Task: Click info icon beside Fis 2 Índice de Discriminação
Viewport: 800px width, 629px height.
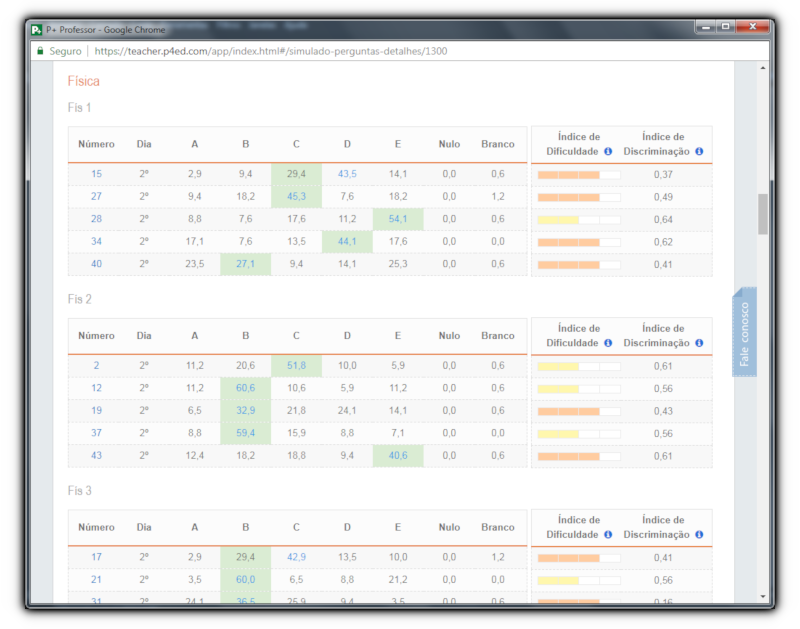Action: (x=699, y=343)
